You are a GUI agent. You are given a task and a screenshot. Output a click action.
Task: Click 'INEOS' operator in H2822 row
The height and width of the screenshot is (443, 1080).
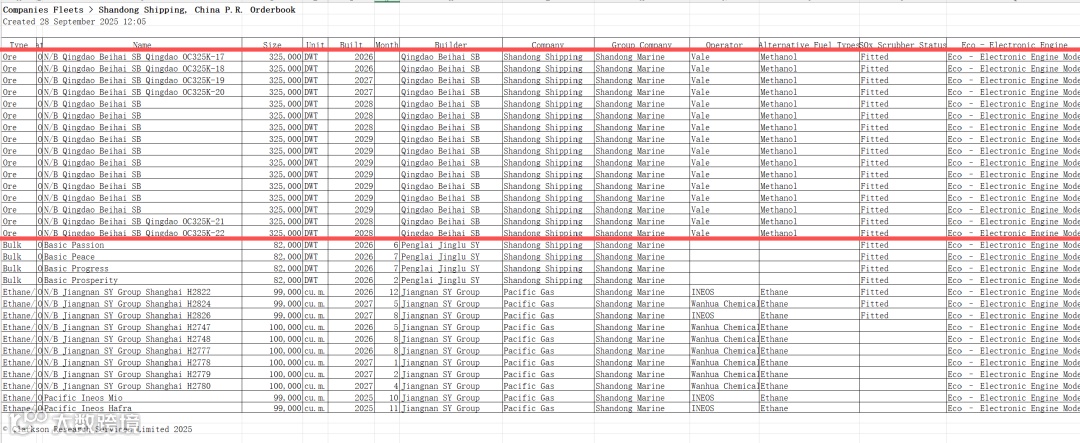[724, 291]
